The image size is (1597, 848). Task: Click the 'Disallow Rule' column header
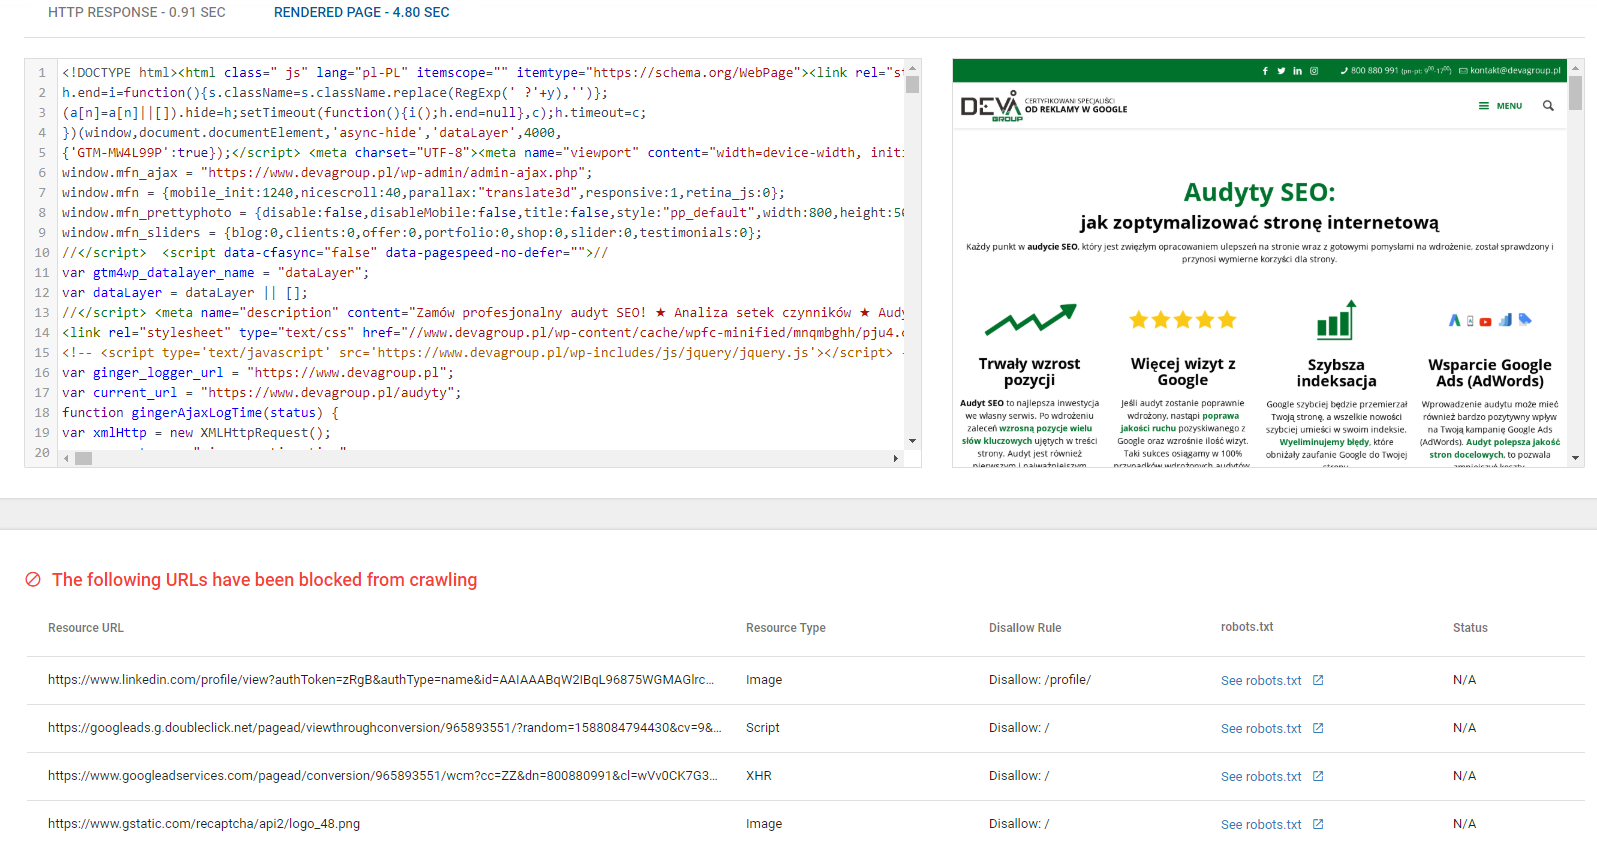pyautogui.click(x=1025, y=628)
